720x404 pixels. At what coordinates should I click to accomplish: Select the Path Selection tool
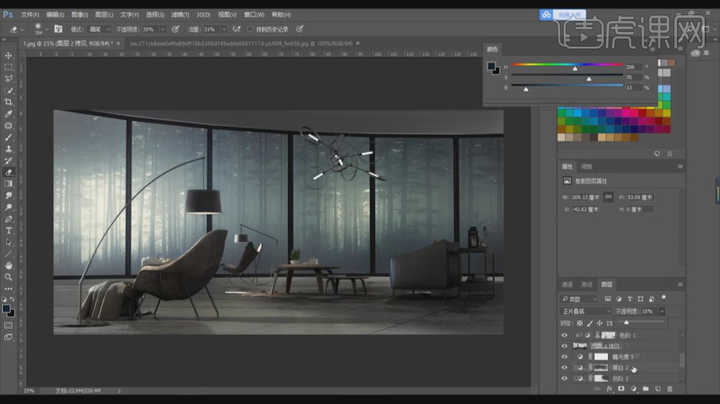pos(8,242)
